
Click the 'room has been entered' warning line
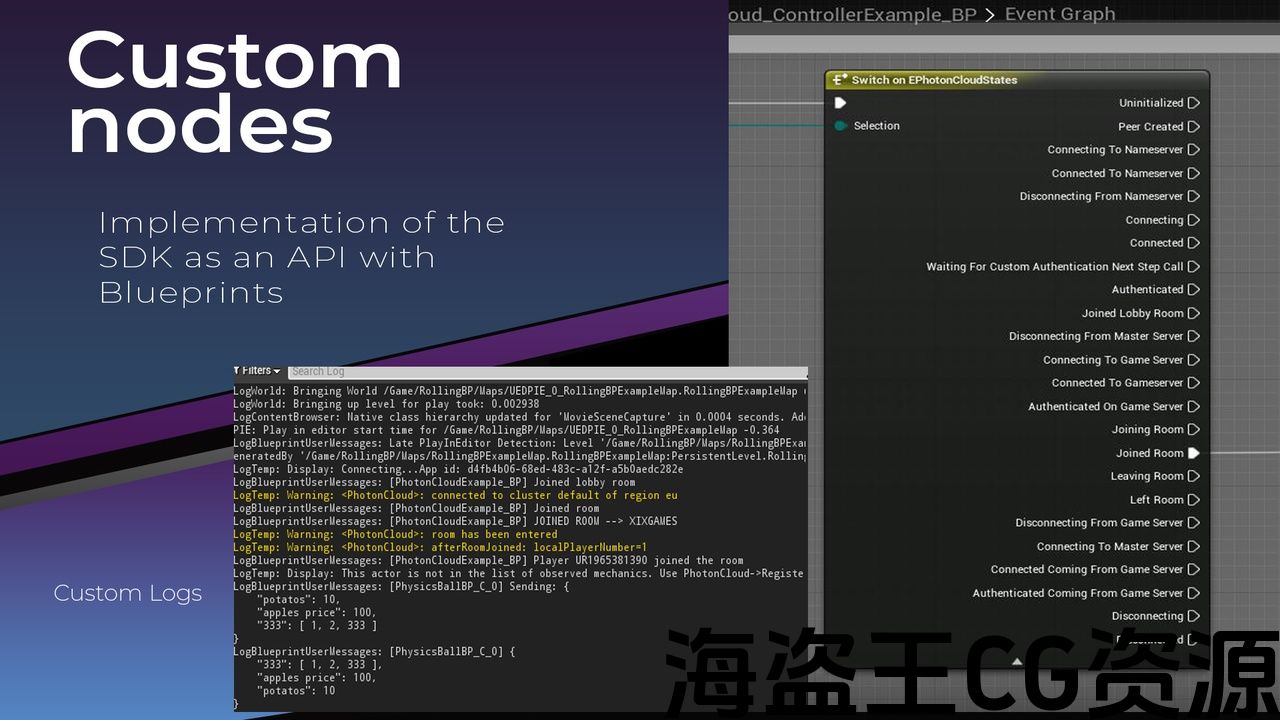point(395,534)
